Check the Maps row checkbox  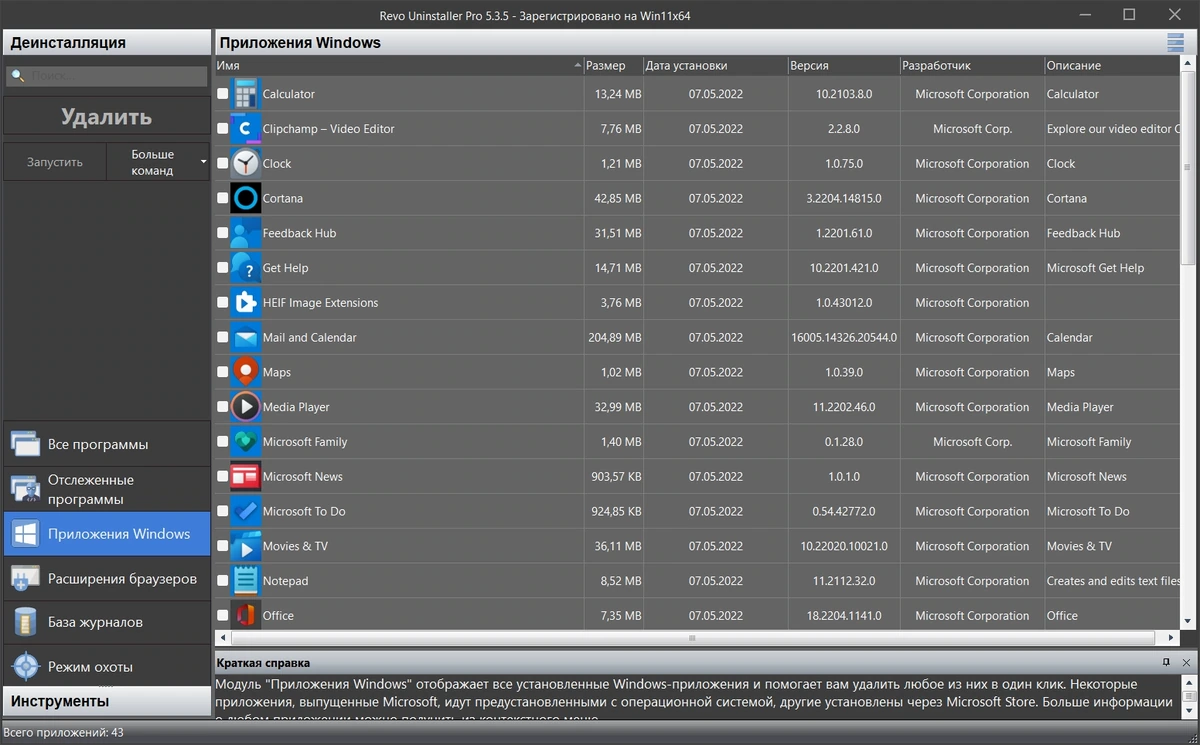(x=223, y=372)
